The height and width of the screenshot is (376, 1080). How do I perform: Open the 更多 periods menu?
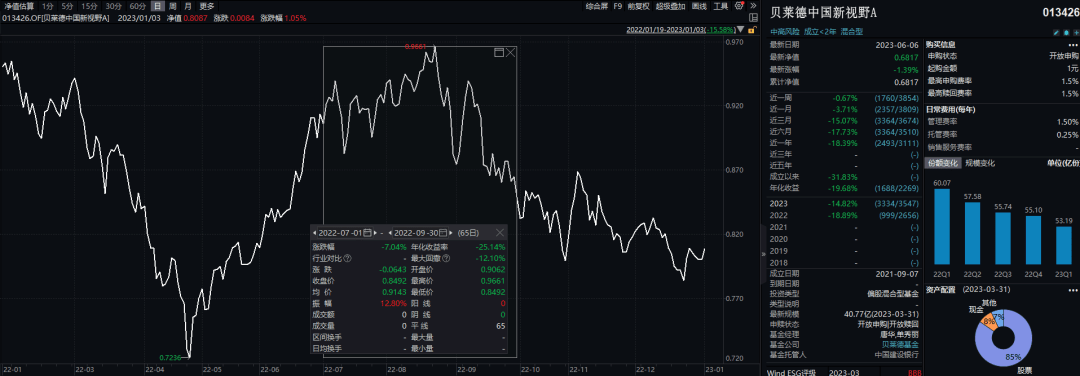(x=207, y=6)
